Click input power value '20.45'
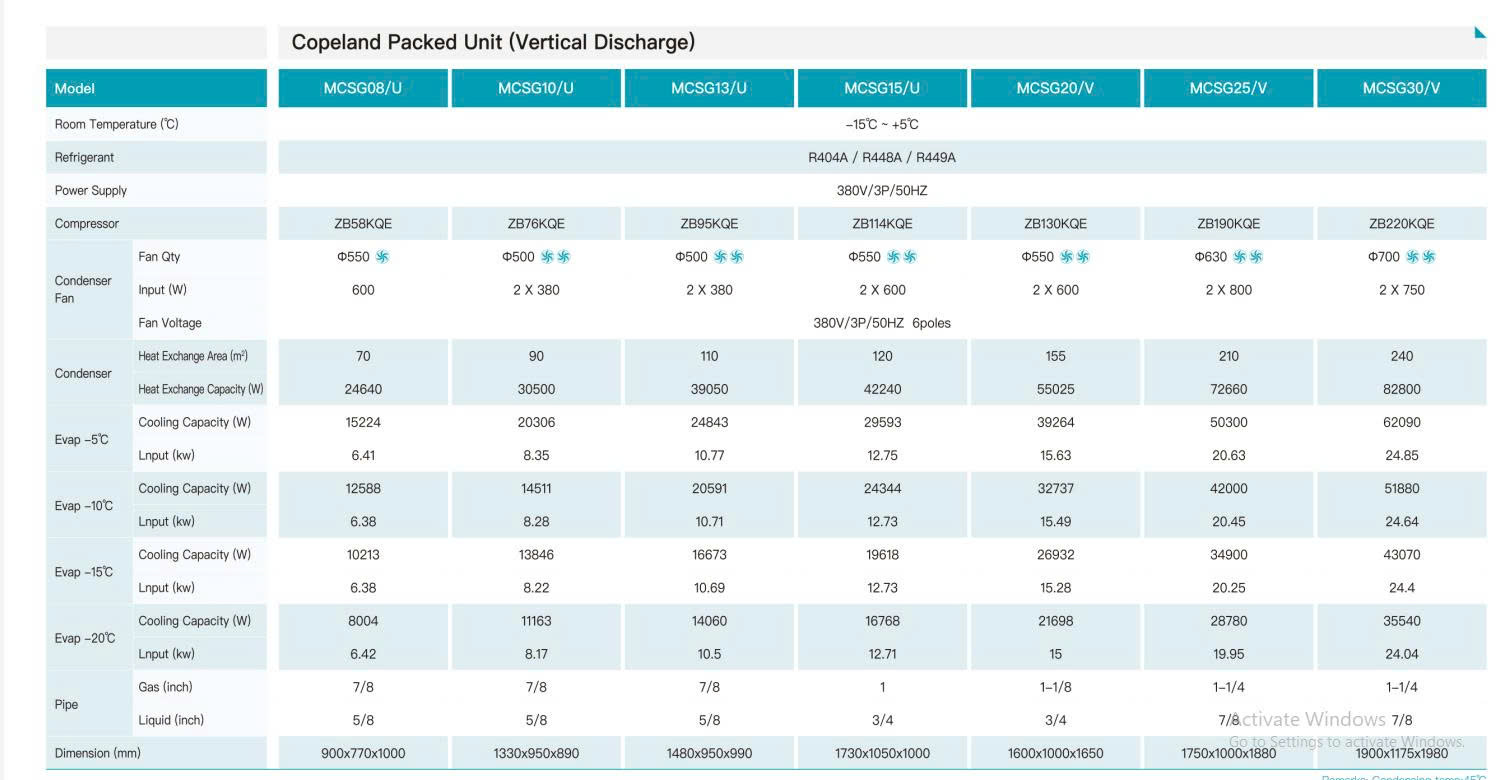Image resolution: width=1499 pixels, height=780 pixels. pyautogui.click(x=1228, y=521)
